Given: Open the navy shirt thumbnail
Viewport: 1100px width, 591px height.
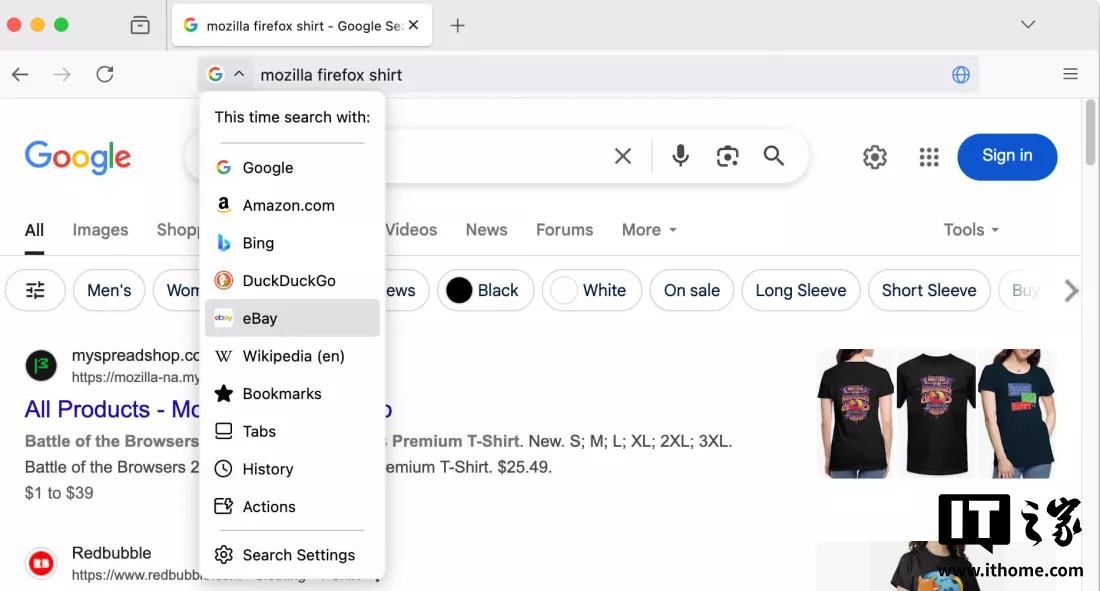Looking at the screenshot, I should pos(1017,413).
